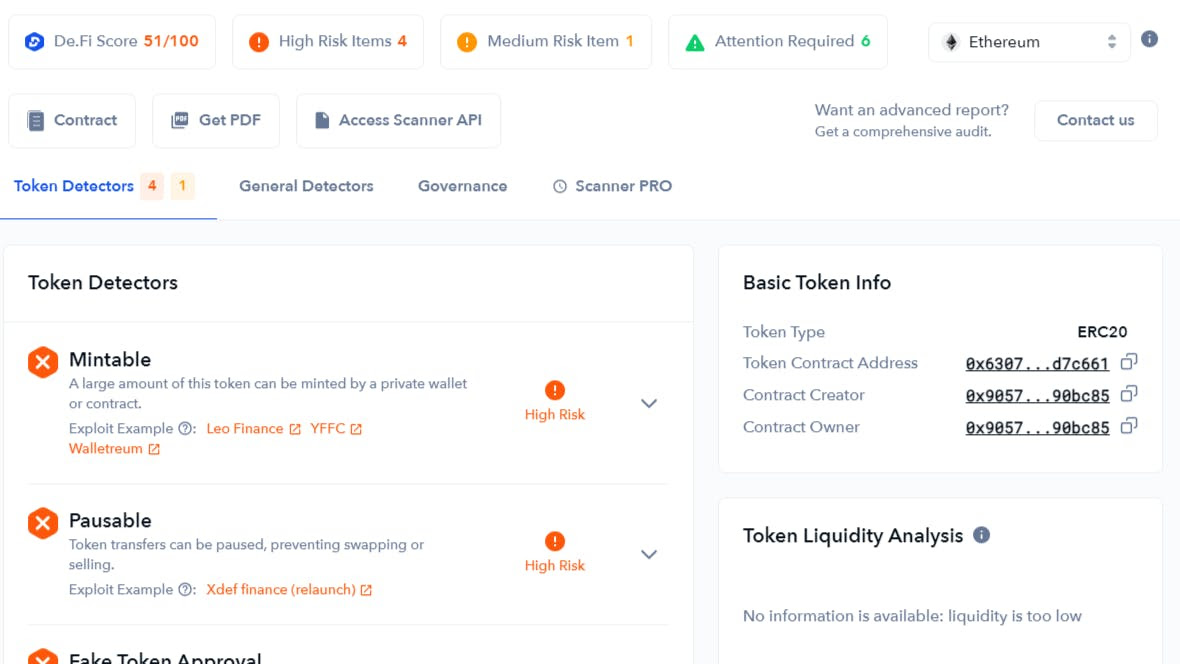The height and width of the screenshot is (664, 1180).
Task: Copy the Contract Creator address
Action: point(1129,395)
